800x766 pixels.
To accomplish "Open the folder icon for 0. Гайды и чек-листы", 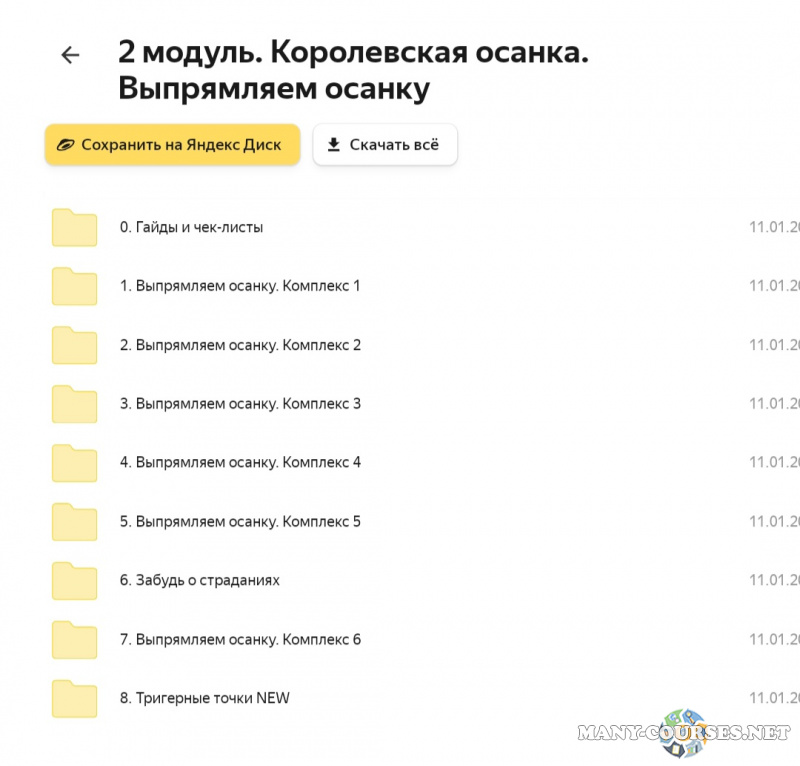I will click(73, 227).
